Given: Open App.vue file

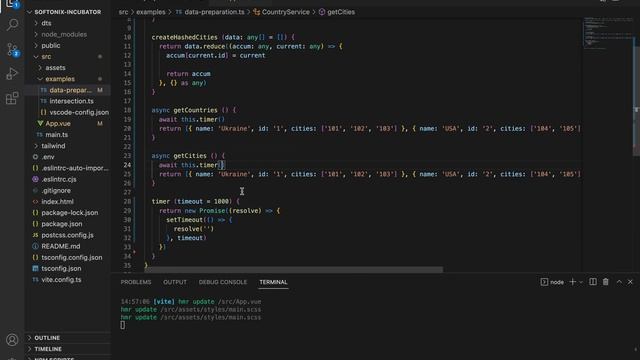Looking at the screenshot, I should 58,123.
